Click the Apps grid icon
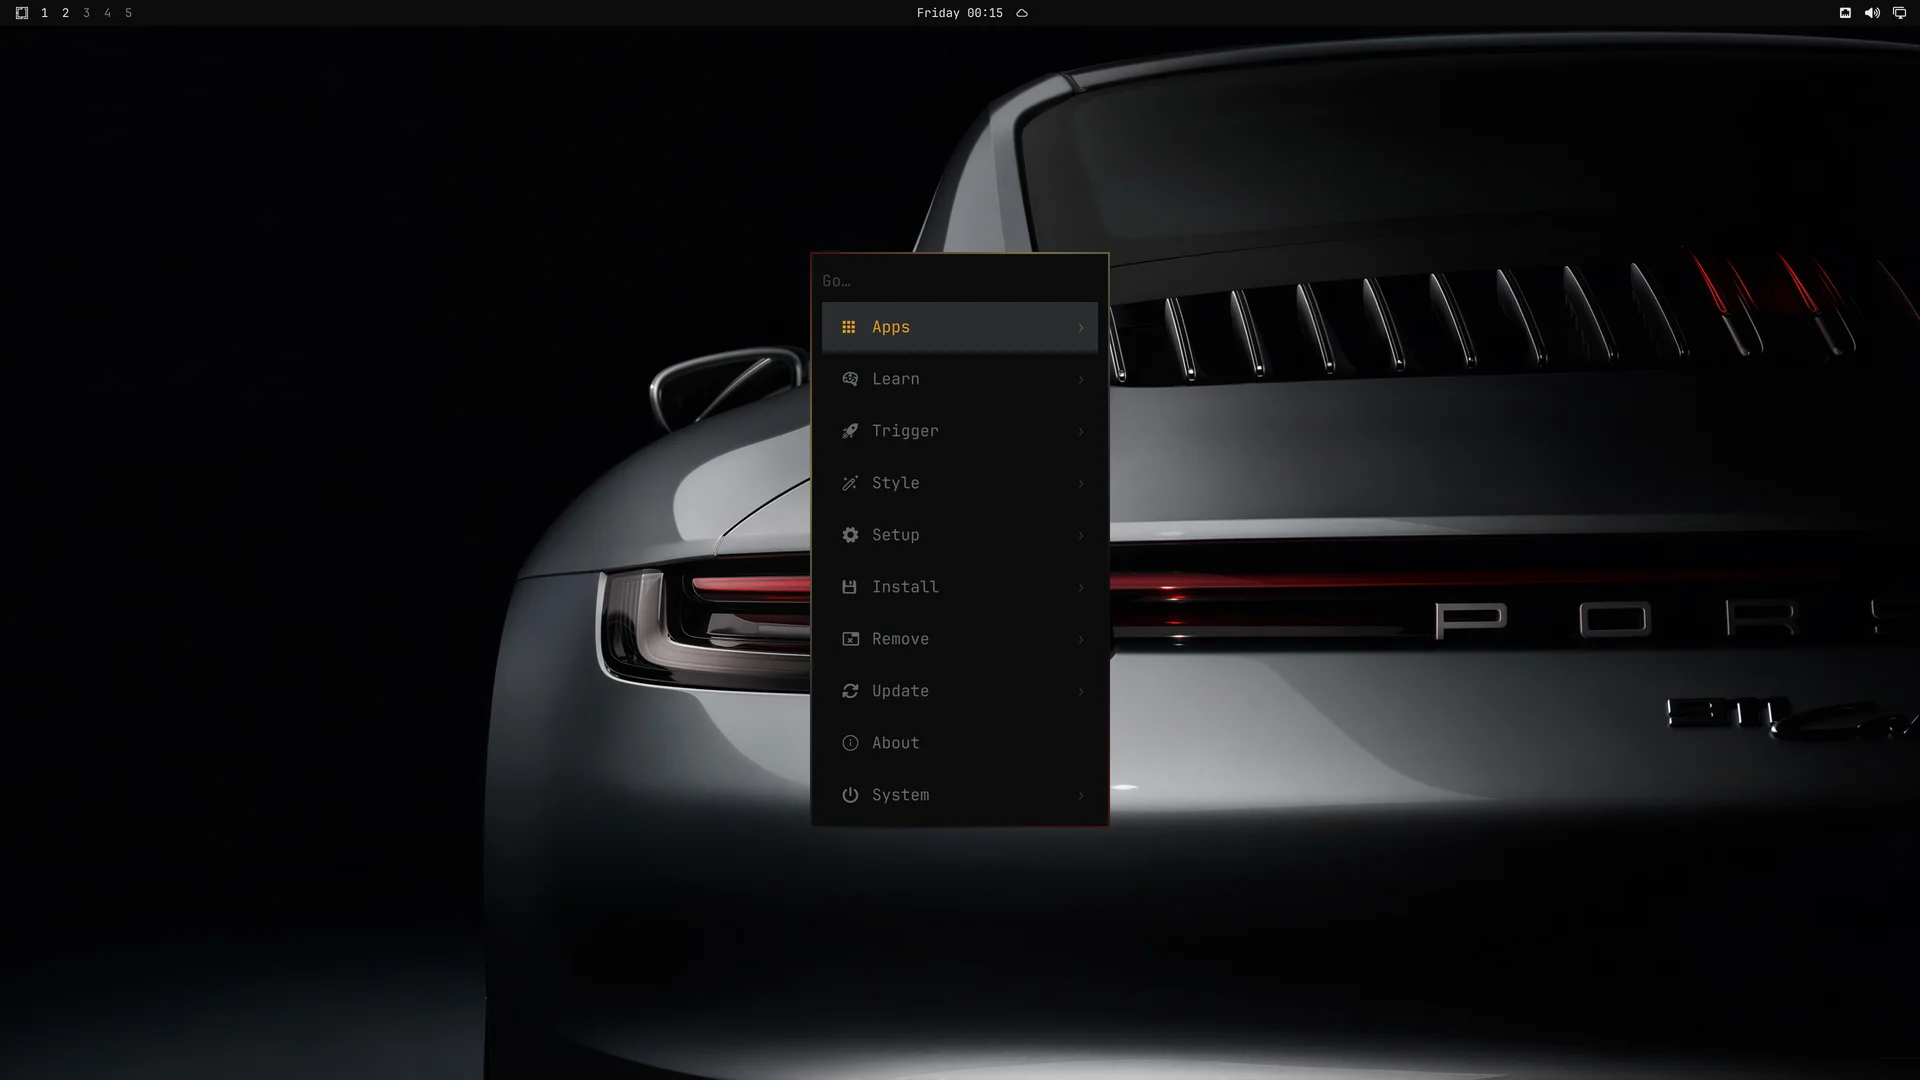 coord(849,327)
